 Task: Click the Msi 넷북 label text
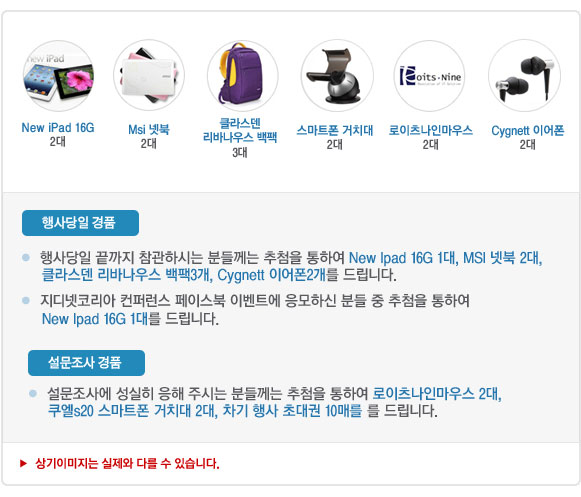pos(149,129)
